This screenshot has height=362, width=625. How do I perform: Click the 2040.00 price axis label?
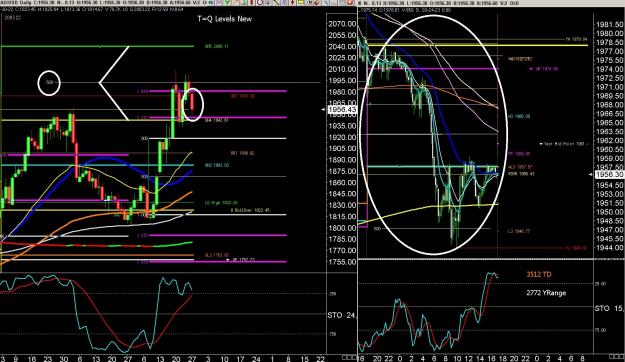coord(342,47)
